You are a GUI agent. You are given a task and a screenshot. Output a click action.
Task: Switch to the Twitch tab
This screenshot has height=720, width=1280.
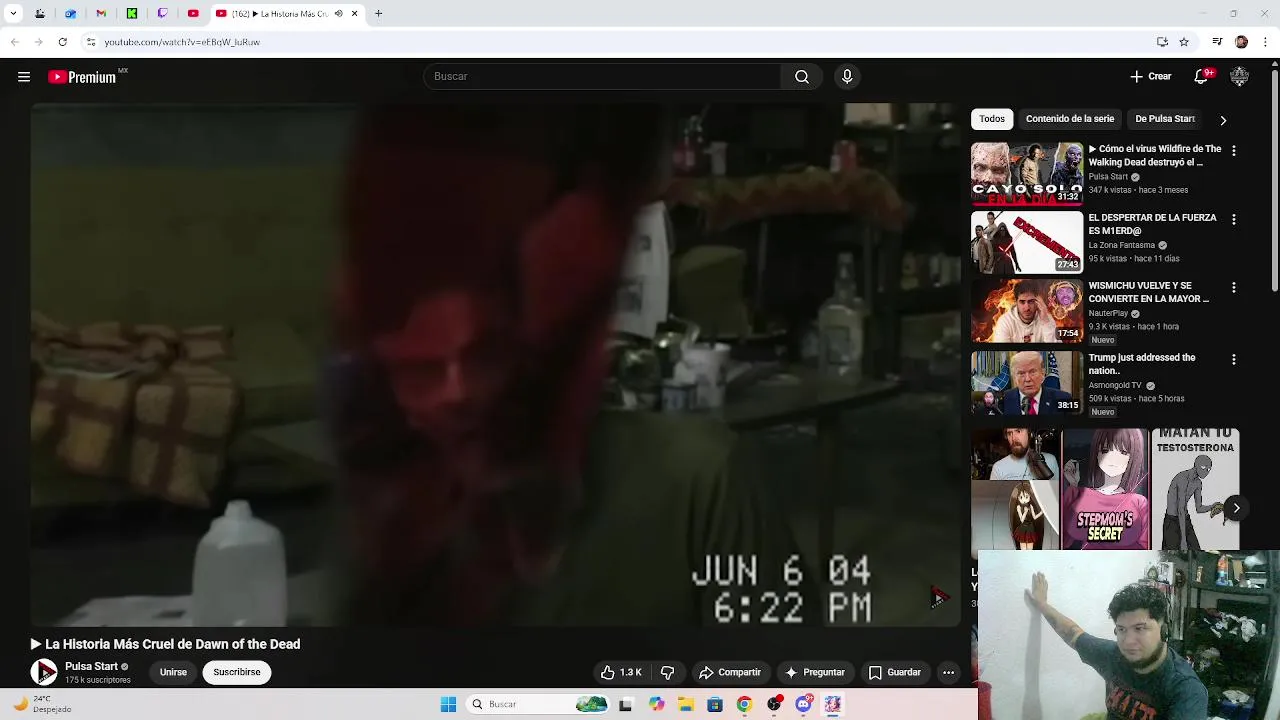163,14
